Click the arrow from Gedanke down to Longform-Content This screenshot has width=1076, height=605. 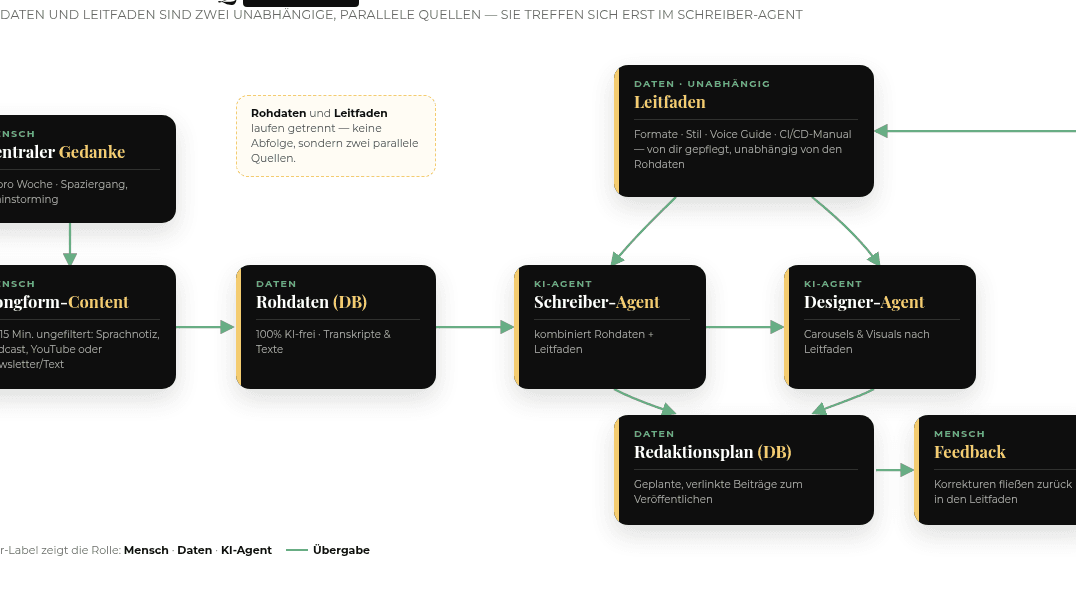point(70,244)
